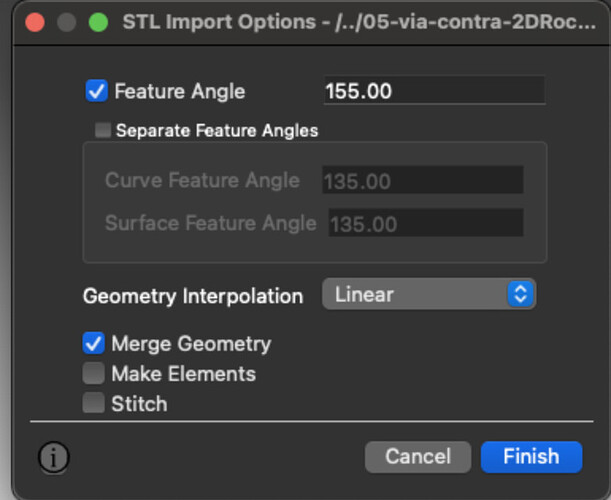
Task: Cancel the STL import dialog
Action: [418, 457]
